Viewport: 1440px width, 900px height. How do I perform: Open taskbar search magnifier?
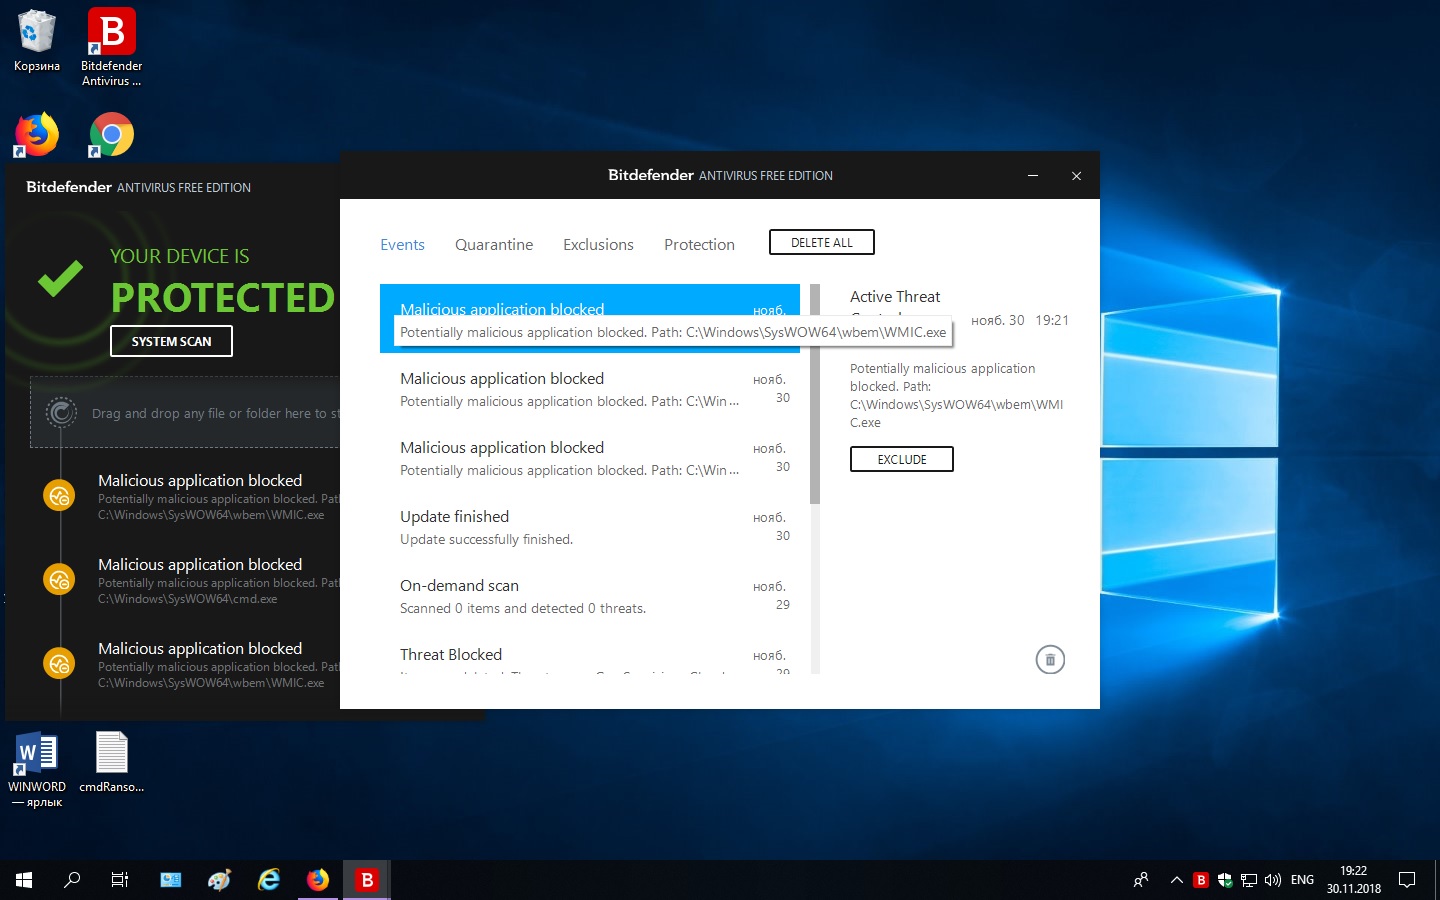(x=72, y=880)
